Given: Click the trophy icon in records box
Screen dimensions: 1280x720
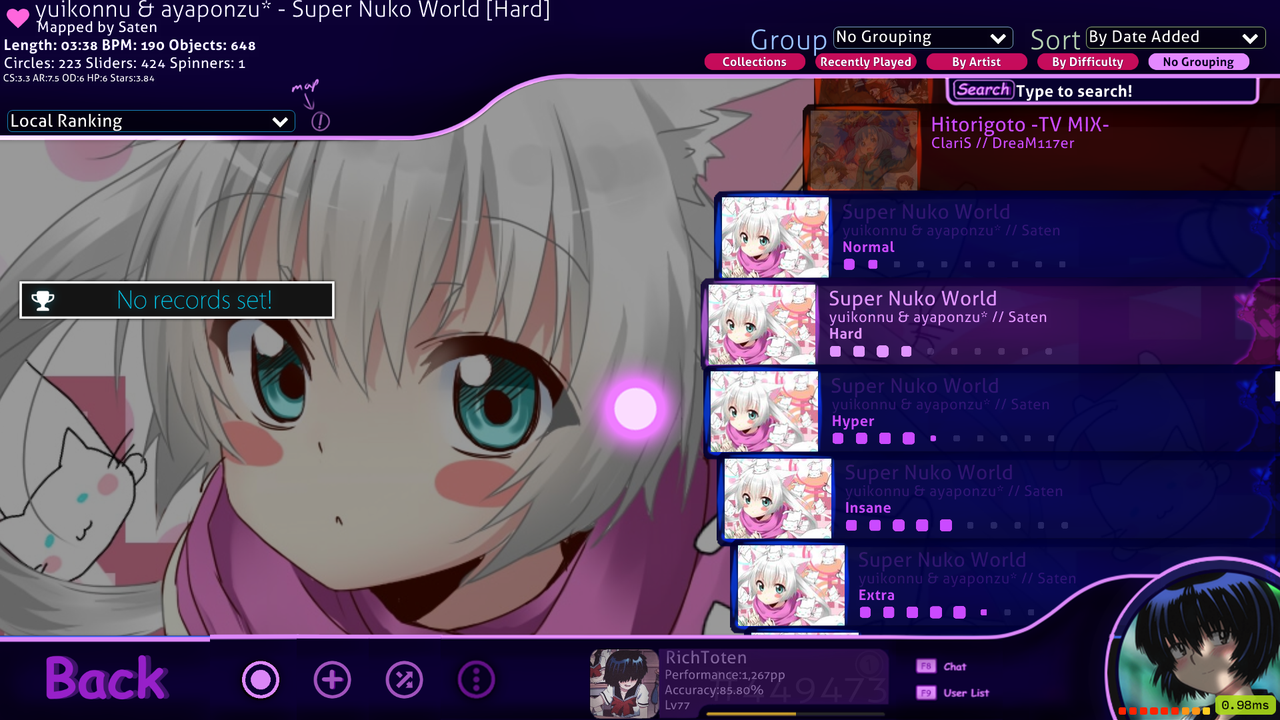Looking at the screenshot, I should [x=42, y=300].
